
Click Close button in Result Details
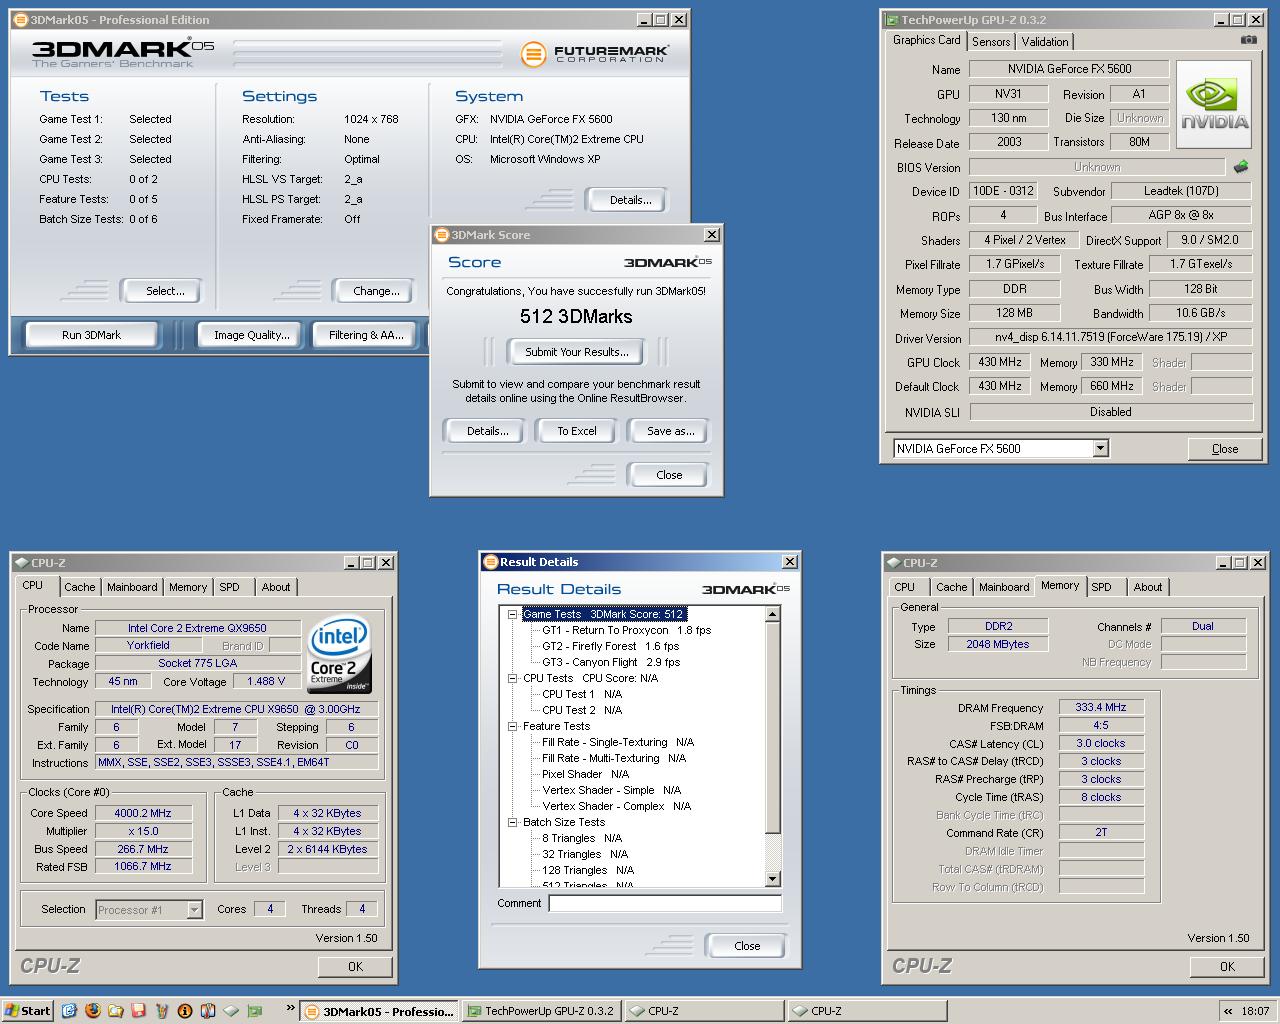[x=747, y=946]
